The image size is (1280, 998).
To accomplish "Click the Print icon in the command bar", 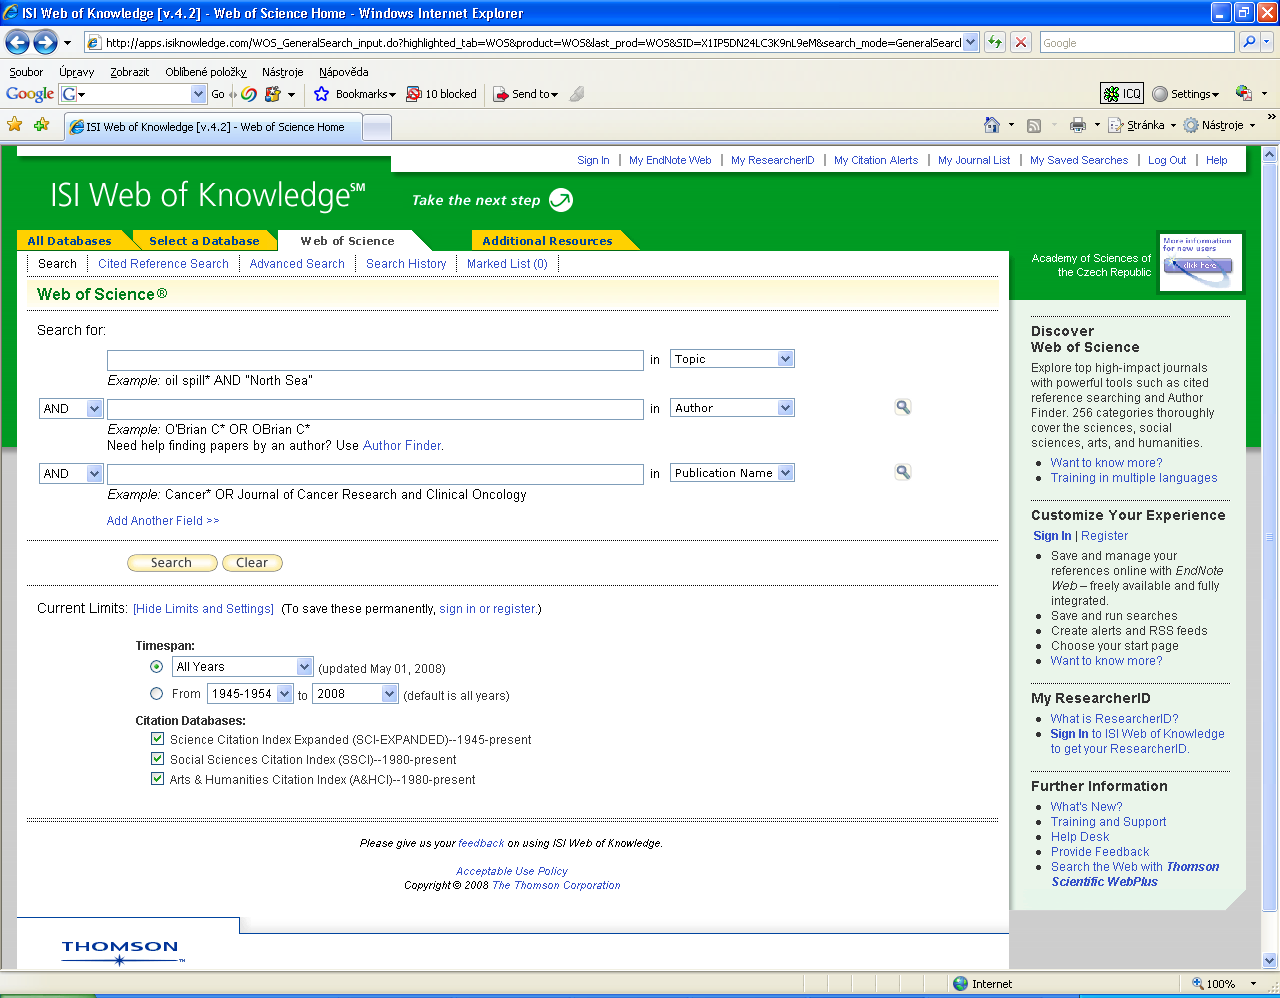I will tap(1077, 125).
